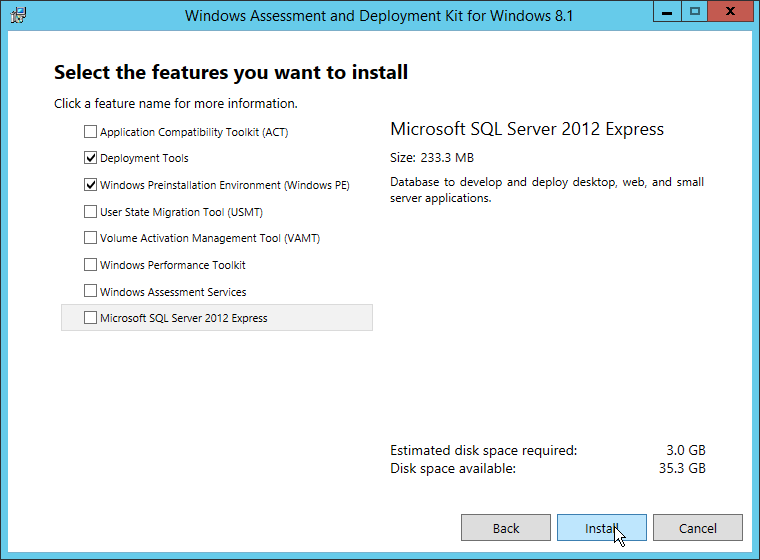
Task: Click the Microsoft SQL Server 2012 Express label
Action: pyautogui.click(x=183, y=318)
